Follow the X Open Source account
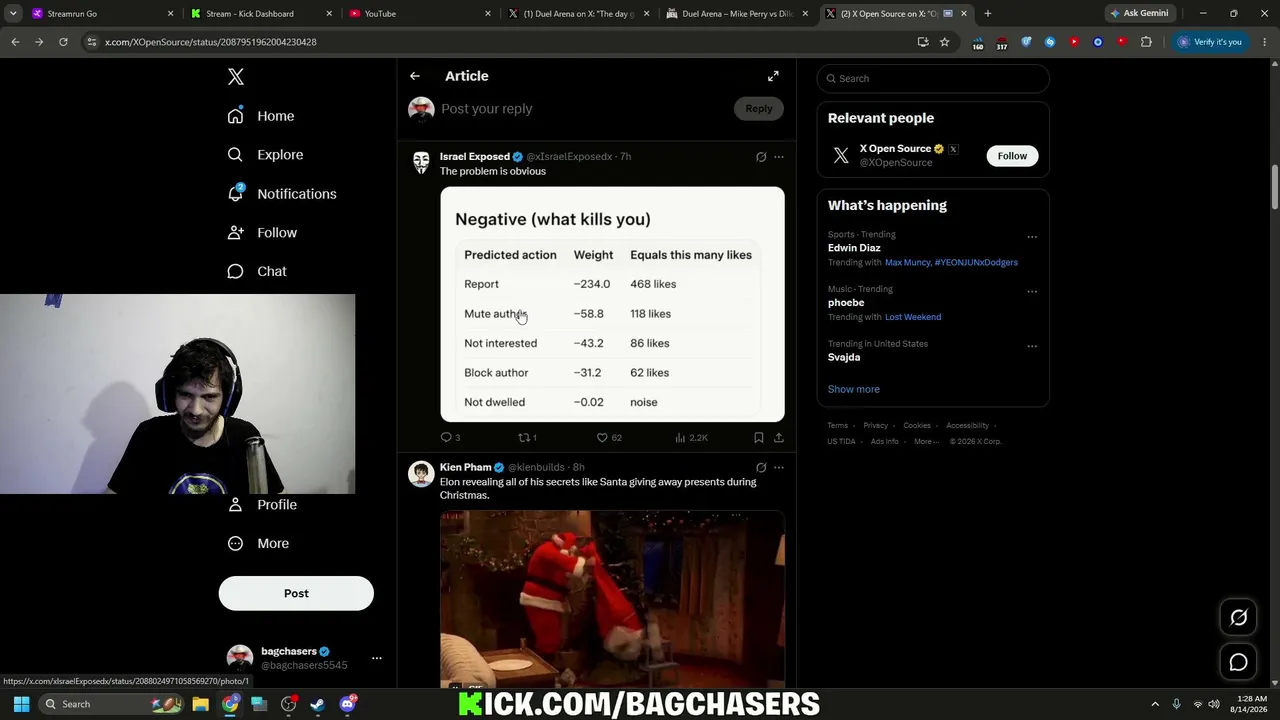This screenshot has height=720, width=1280. pos(1012,156)
